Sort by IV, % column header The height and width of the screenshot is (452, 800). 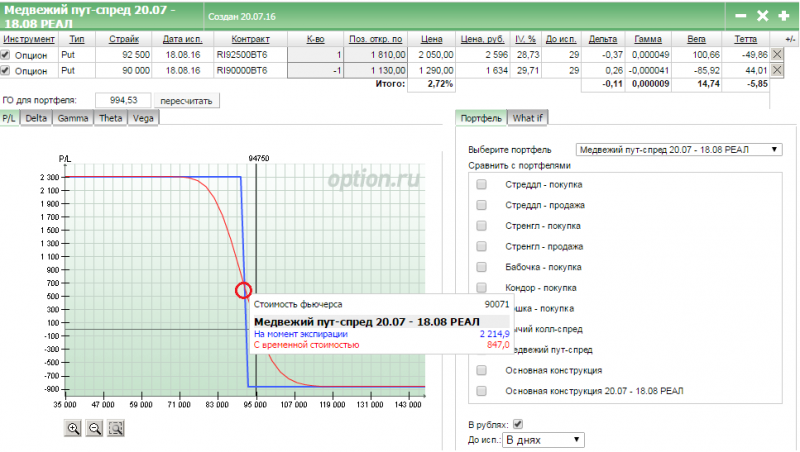pyautogui.click(x=526, y=39)
